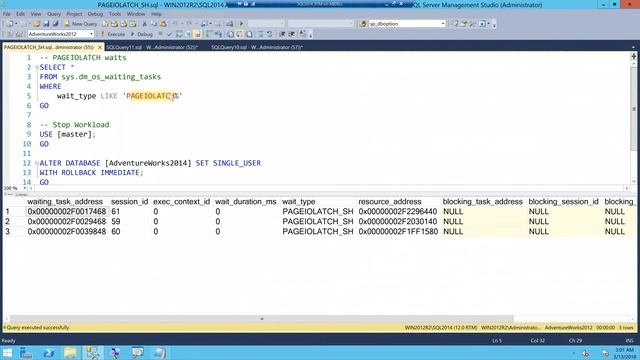
Task: Click the Uncomment selected lines icon
Action: [x=270, y=34]
